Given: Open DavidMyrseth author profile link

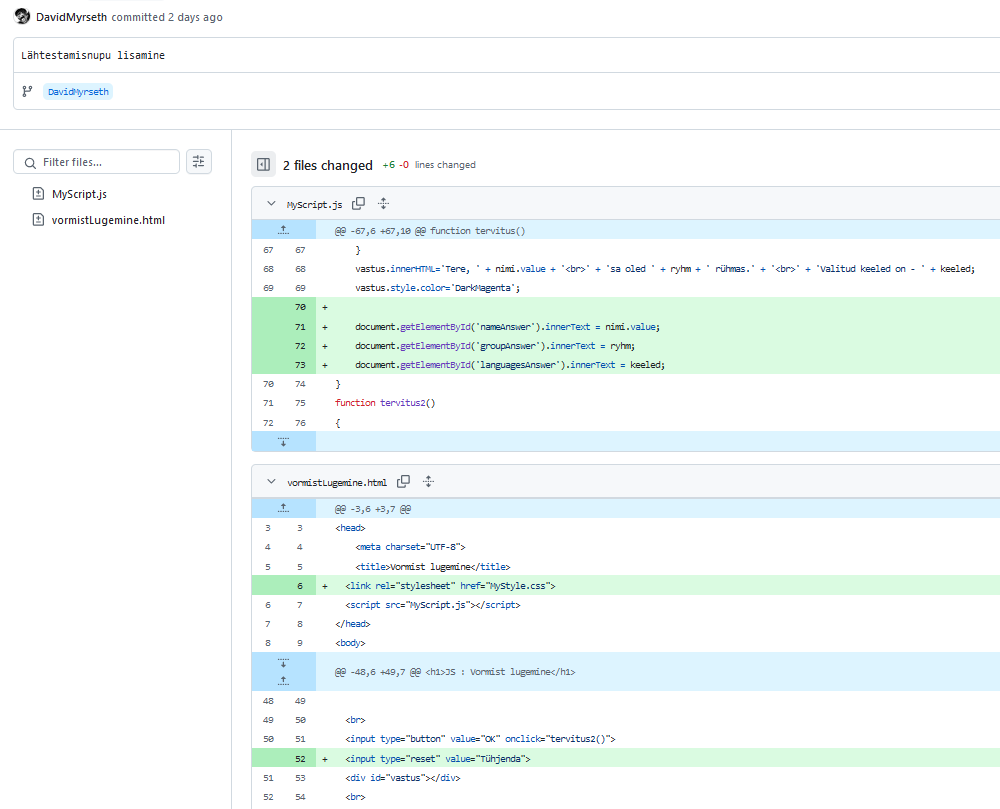Looking at the screenshot, I should click(x=71, y=17).
